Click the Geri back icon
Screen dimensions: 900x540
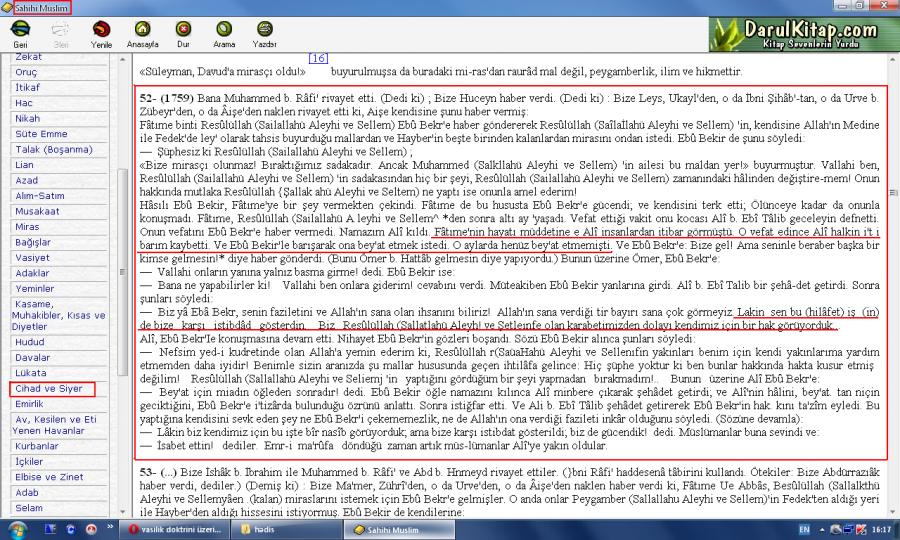coord(19,30)
